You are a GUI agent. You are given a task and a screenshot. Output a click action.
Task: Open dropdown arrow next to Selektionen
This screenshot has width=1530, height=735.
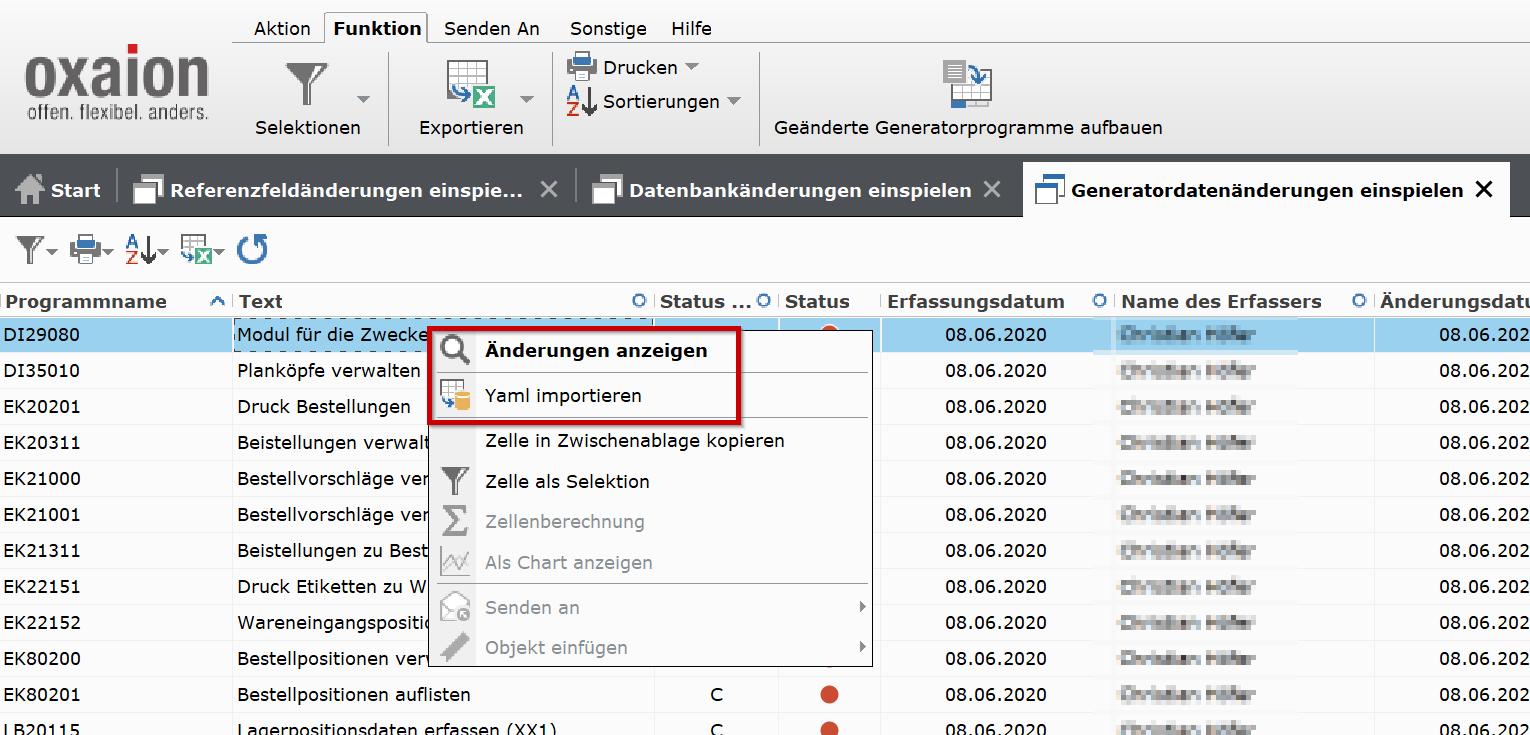click(x=363, y=99)
